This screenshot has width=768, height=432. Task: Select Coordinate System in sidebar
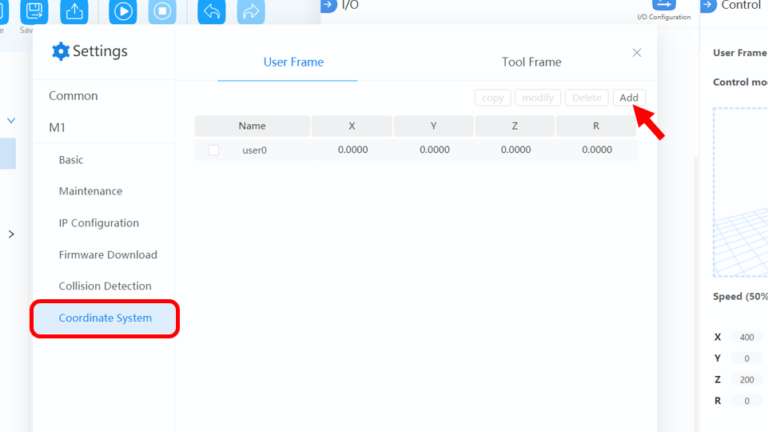tap(105, 318)
